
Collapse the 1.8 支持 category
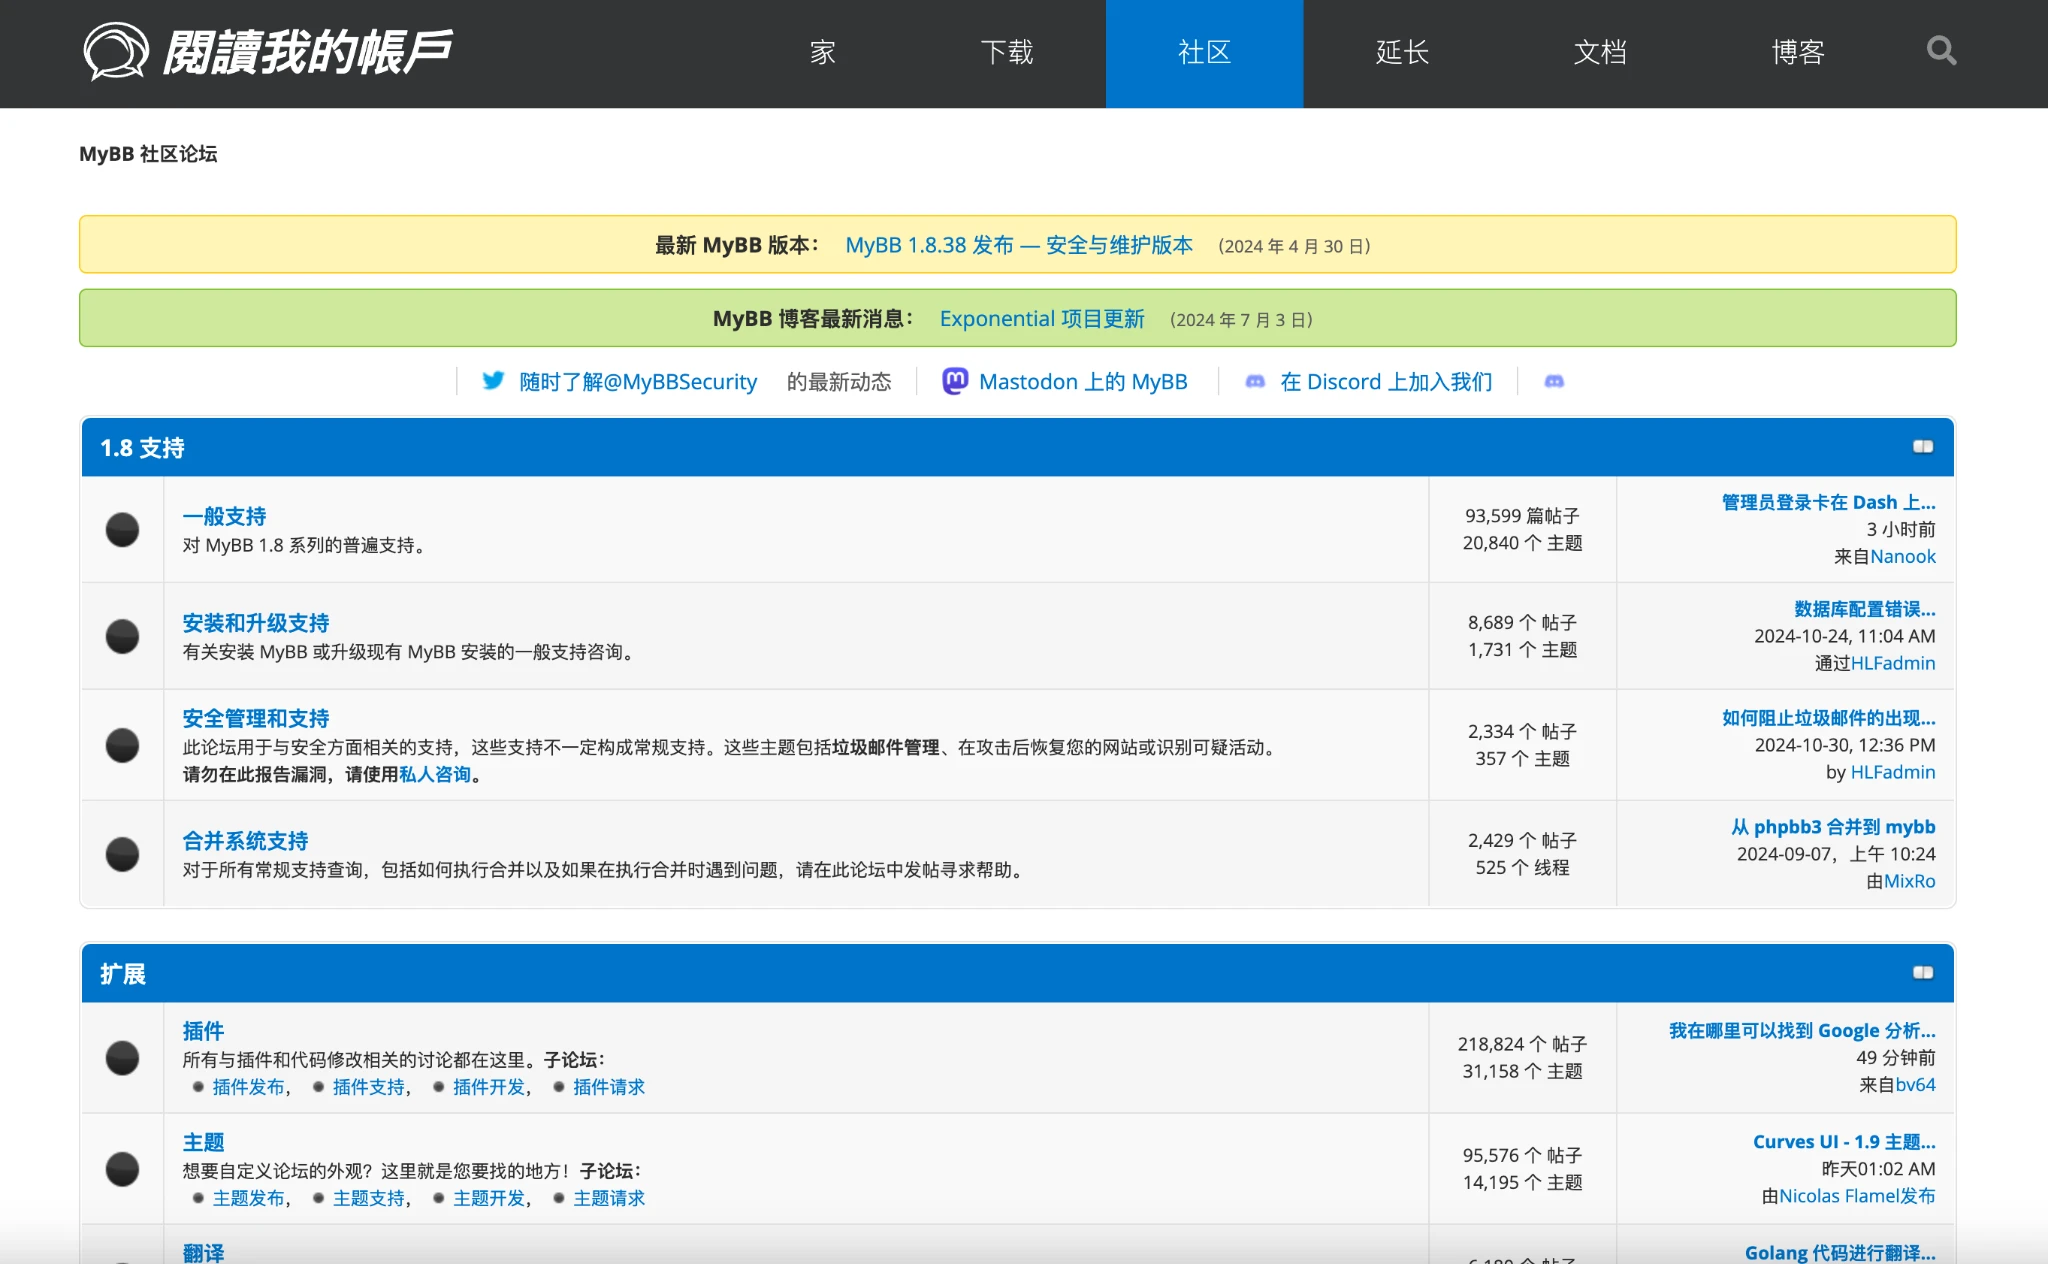pos(1922,447)
